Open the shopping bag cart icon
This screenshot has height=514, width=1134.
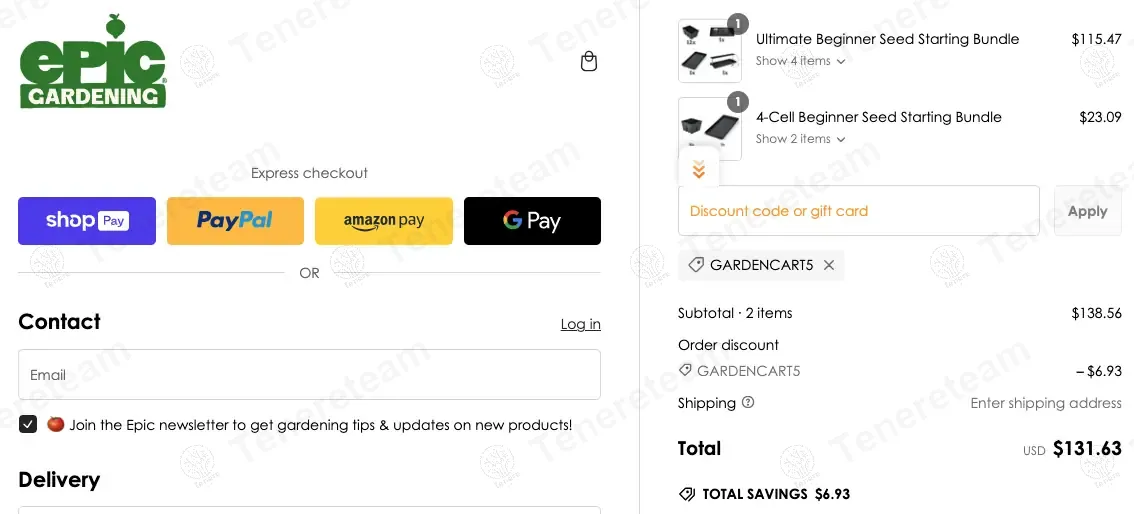coord(589,61)
